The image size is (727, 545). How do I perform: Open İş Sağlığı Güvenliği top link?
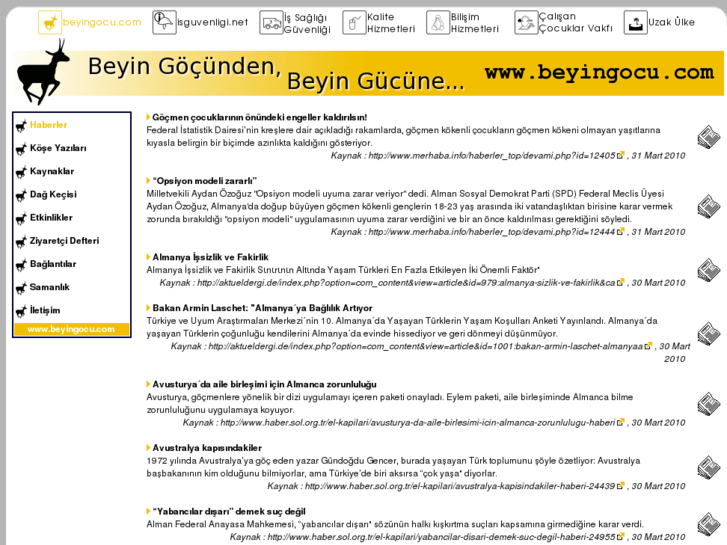coord(307,23)
